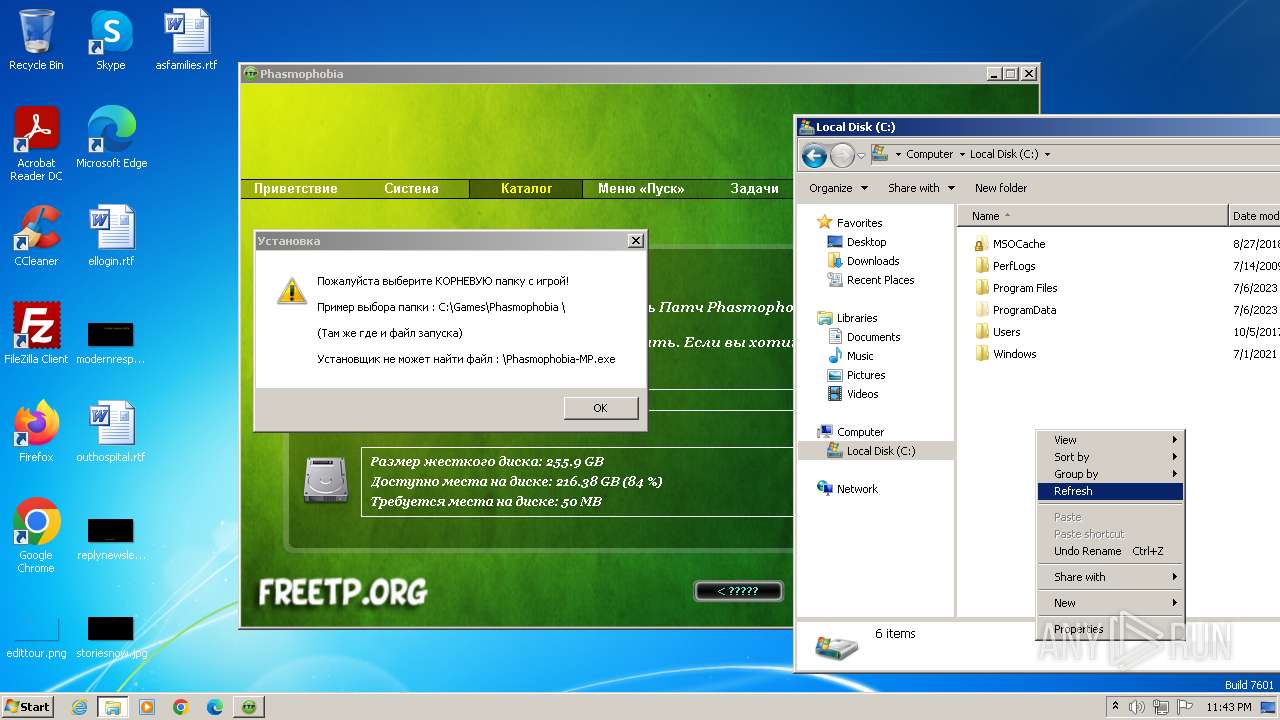Expand Local Disk (C:) breadcrumb arrow
The image size is (1280, 720).
pyautogui.click(x=1047, y=154)
